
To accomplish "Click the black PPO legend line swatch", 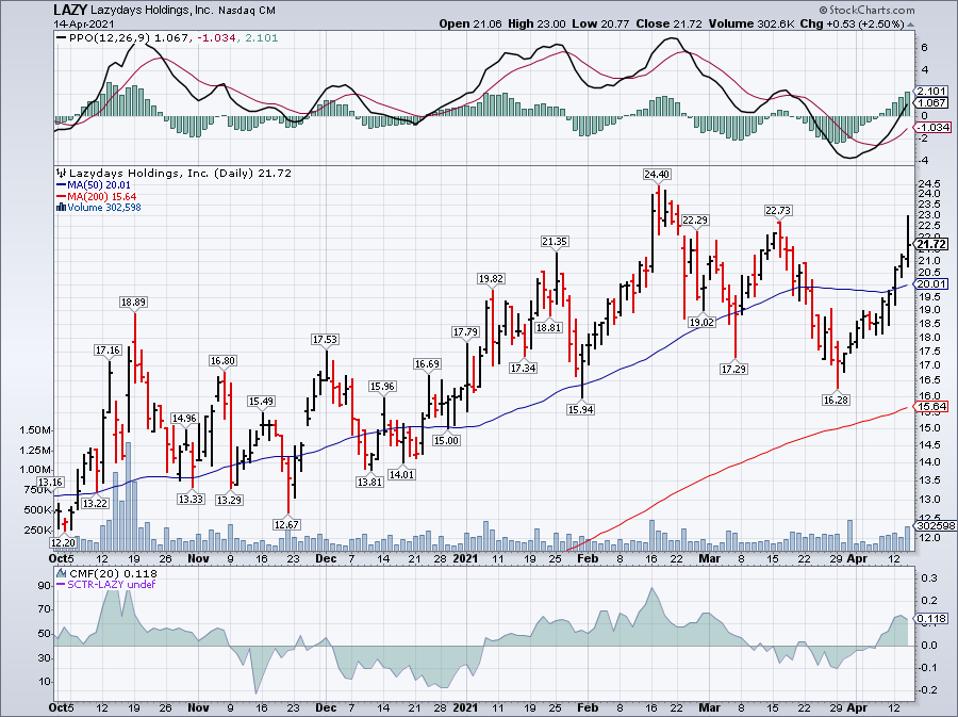I will 60,38.
